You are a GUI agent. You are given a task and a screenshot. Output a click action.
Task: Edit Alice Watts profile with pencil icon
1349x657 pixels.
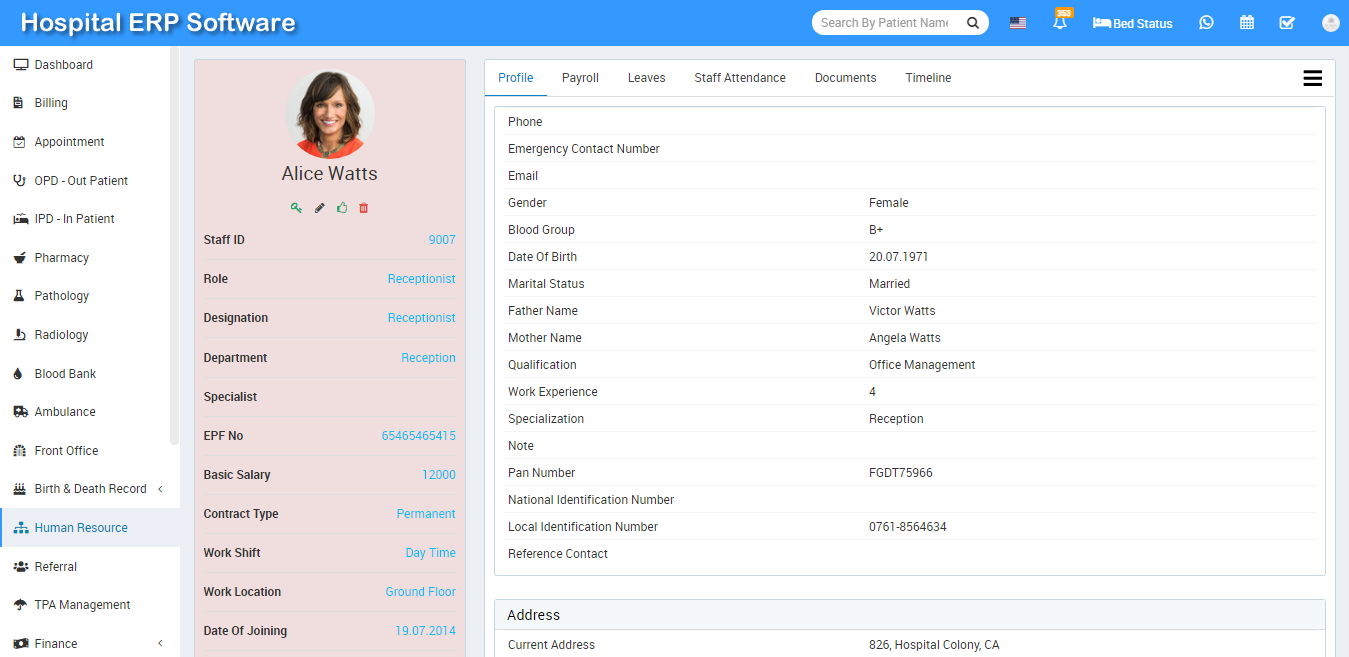(320, 208)
